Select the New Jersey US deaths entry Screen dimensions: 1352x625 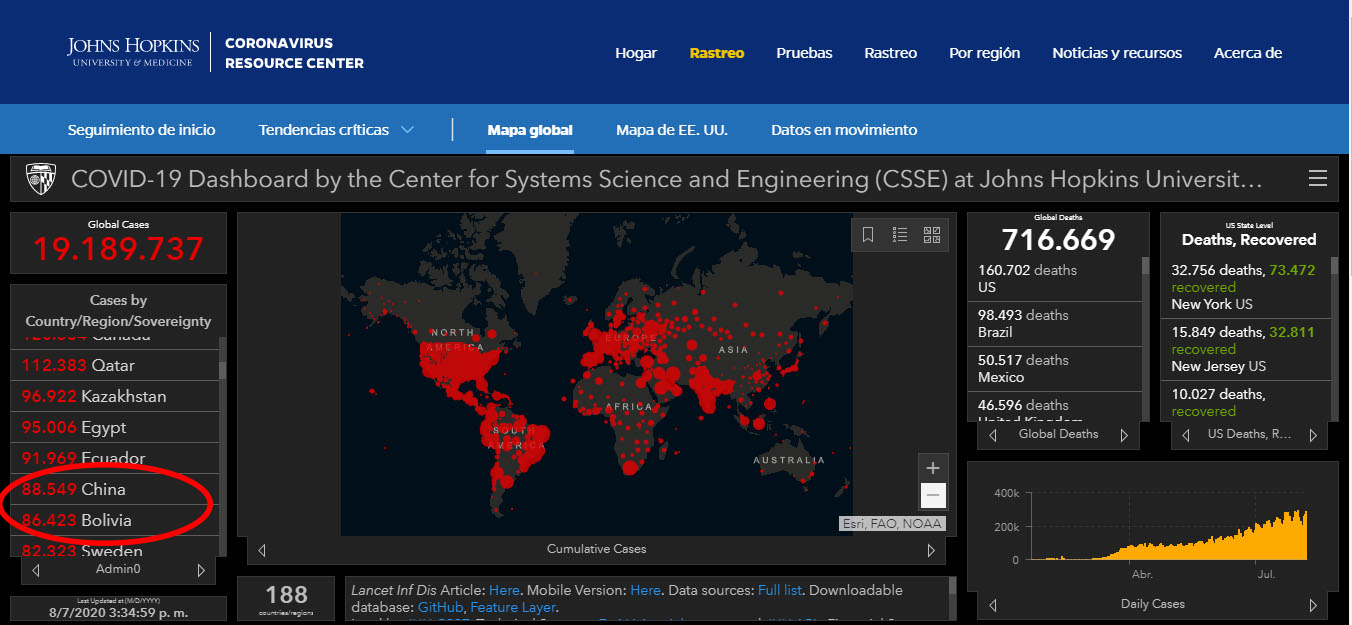[1246, 349]
